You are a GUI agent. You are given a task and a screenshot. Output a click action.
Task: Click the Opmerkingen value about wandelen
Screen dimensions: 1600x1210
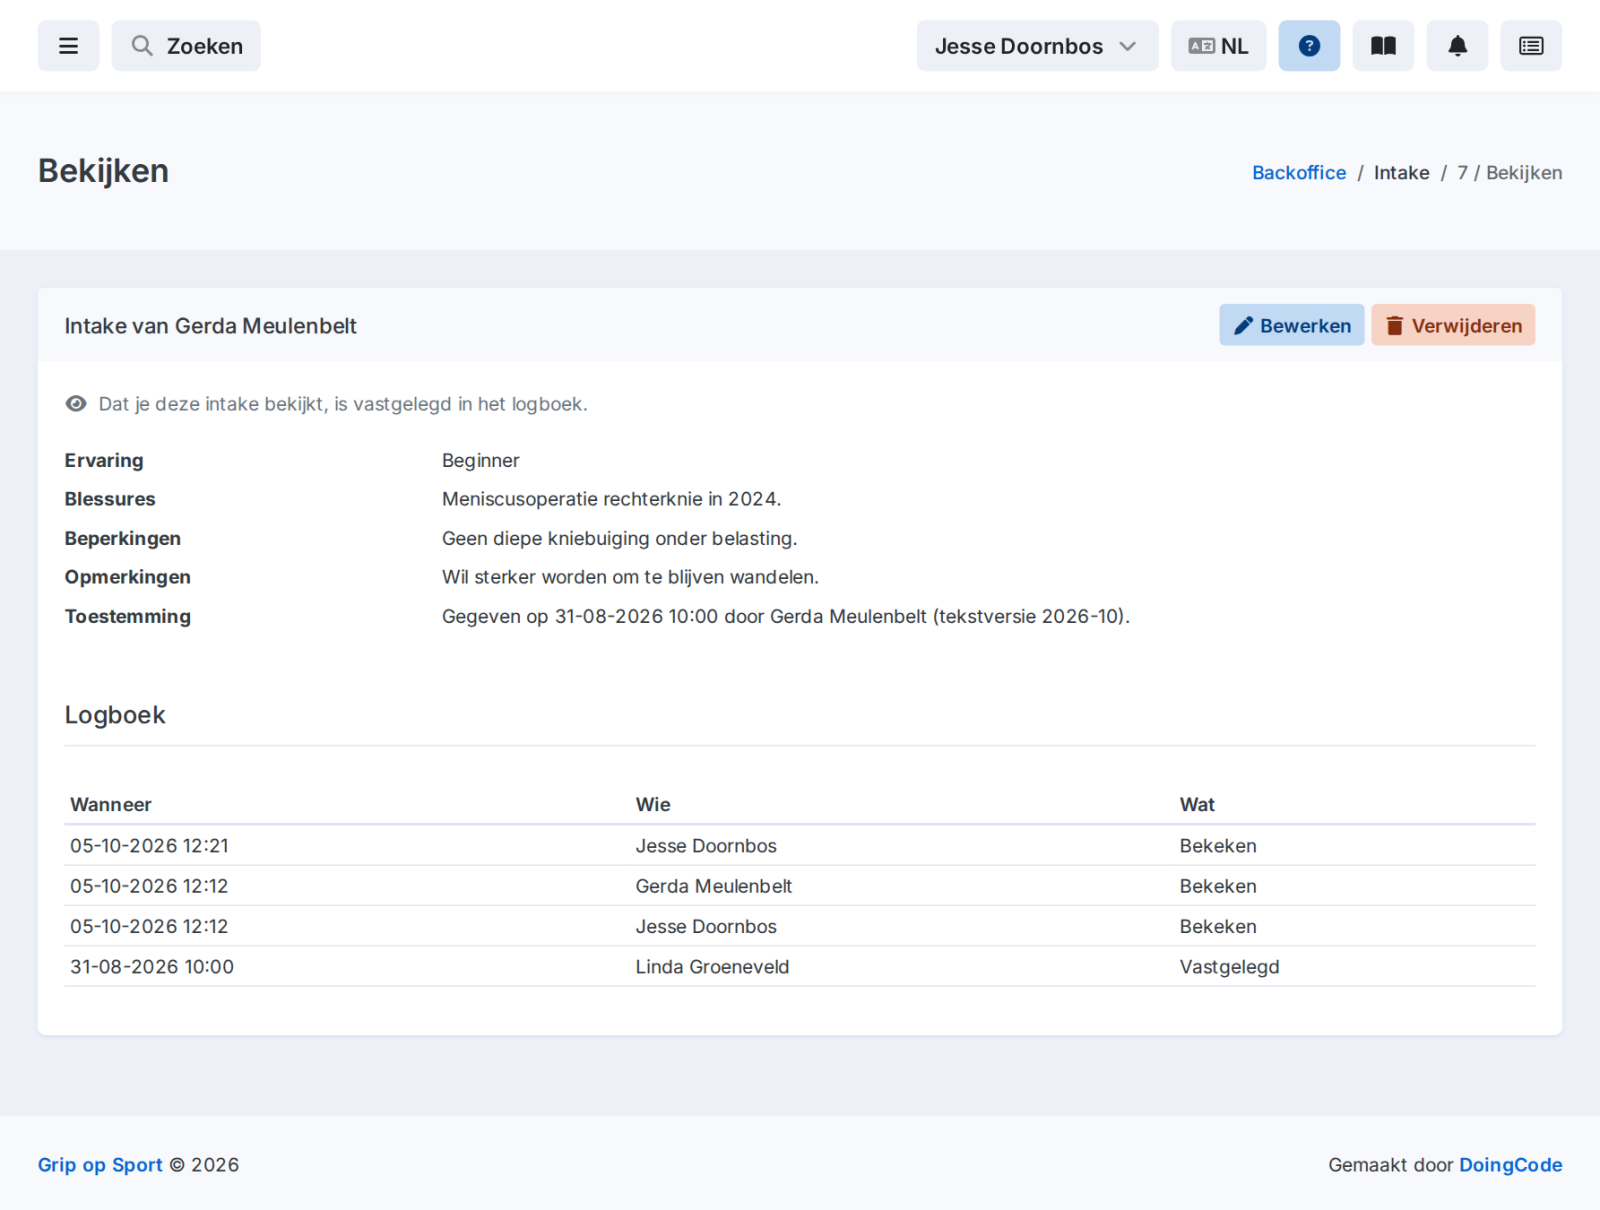coord(630,577)
